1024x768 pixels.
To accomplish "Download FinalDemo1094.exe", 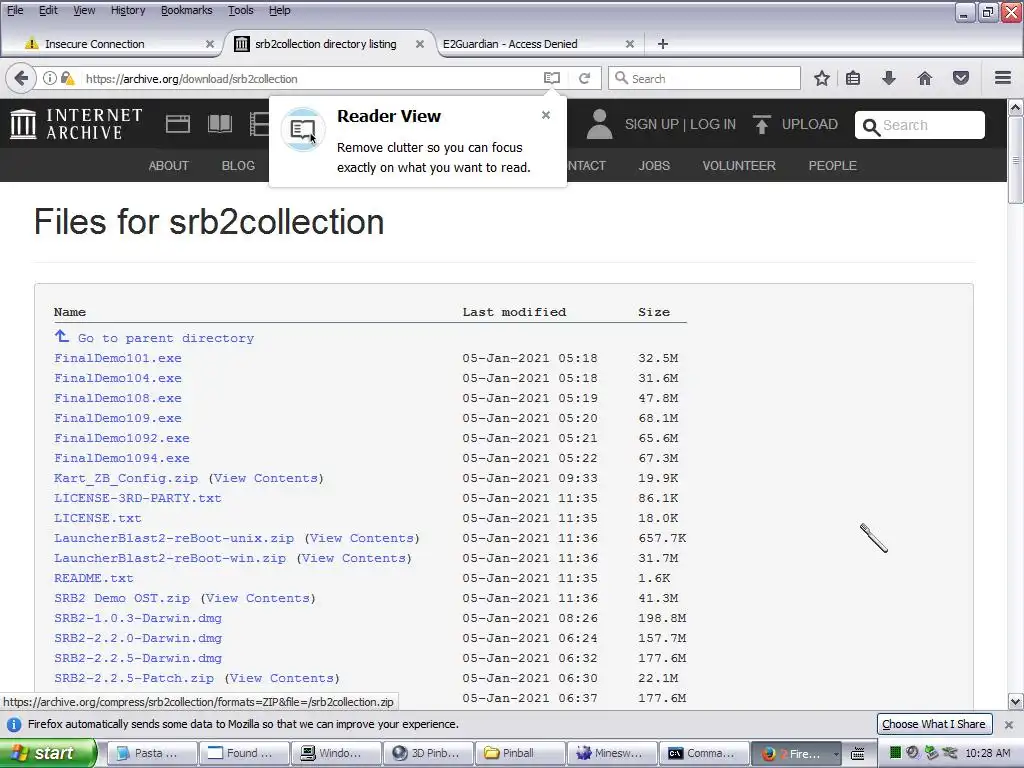I will coord(121,458).
